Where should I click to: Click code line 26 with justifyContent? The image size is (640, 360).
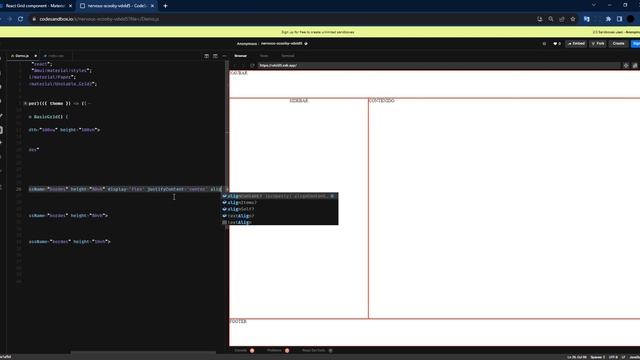[x=124, y=189]
